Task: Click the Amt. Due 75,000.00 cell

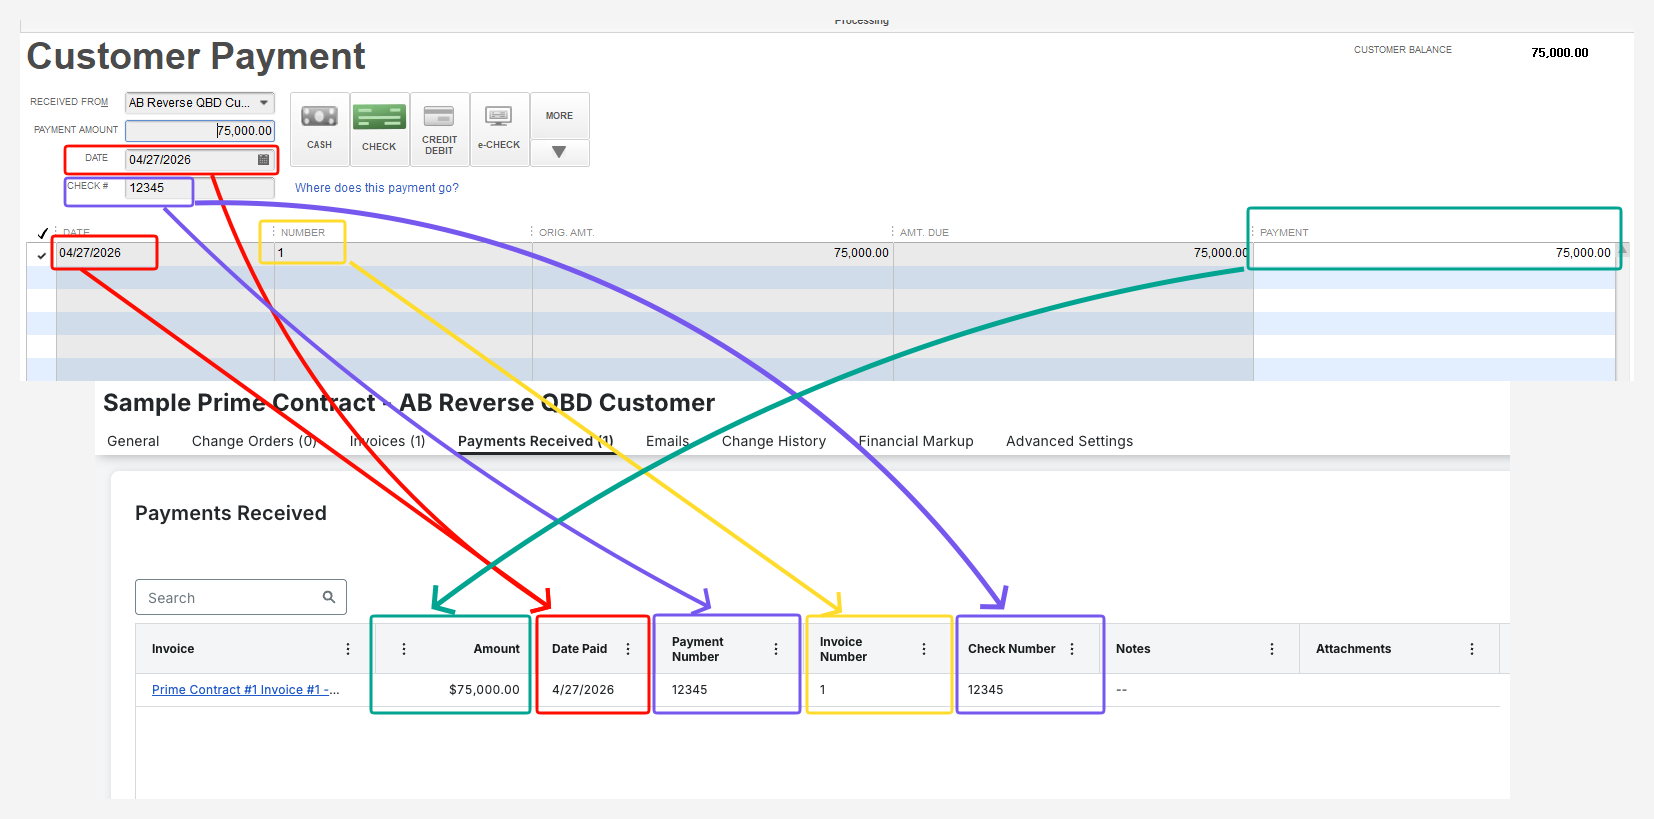Action: [1073, 254]
